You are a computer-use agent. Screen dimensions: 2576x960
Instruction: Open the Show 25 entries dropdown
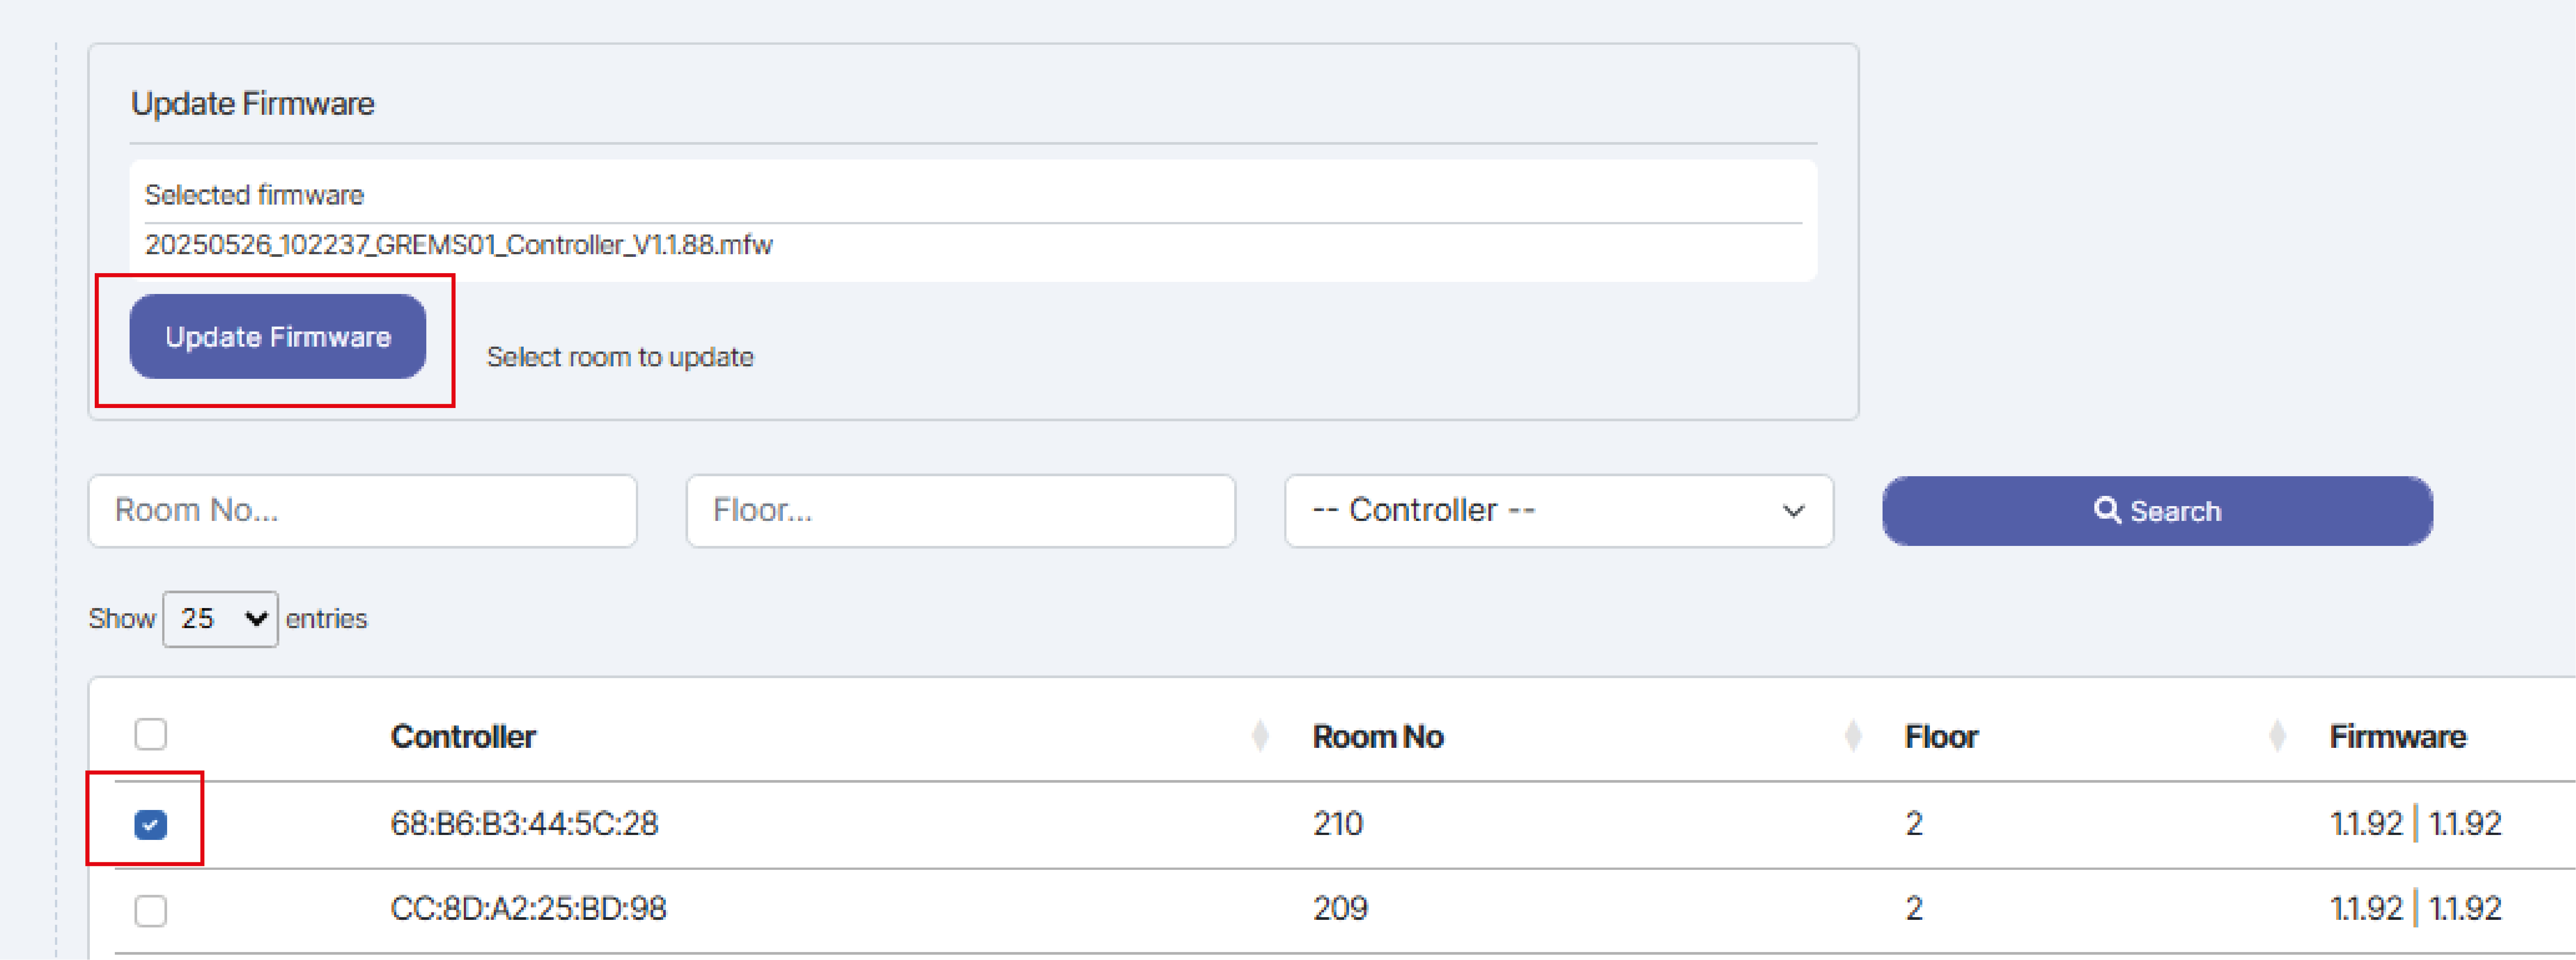[x=220, y=619]
